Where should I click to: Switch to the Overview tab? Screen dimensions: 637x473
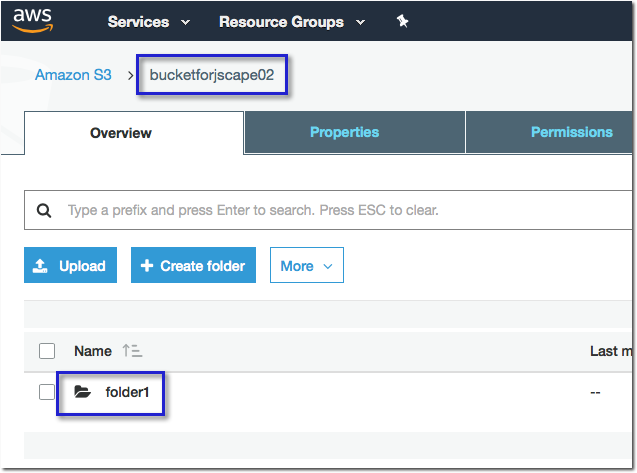(x=134, y=133)
